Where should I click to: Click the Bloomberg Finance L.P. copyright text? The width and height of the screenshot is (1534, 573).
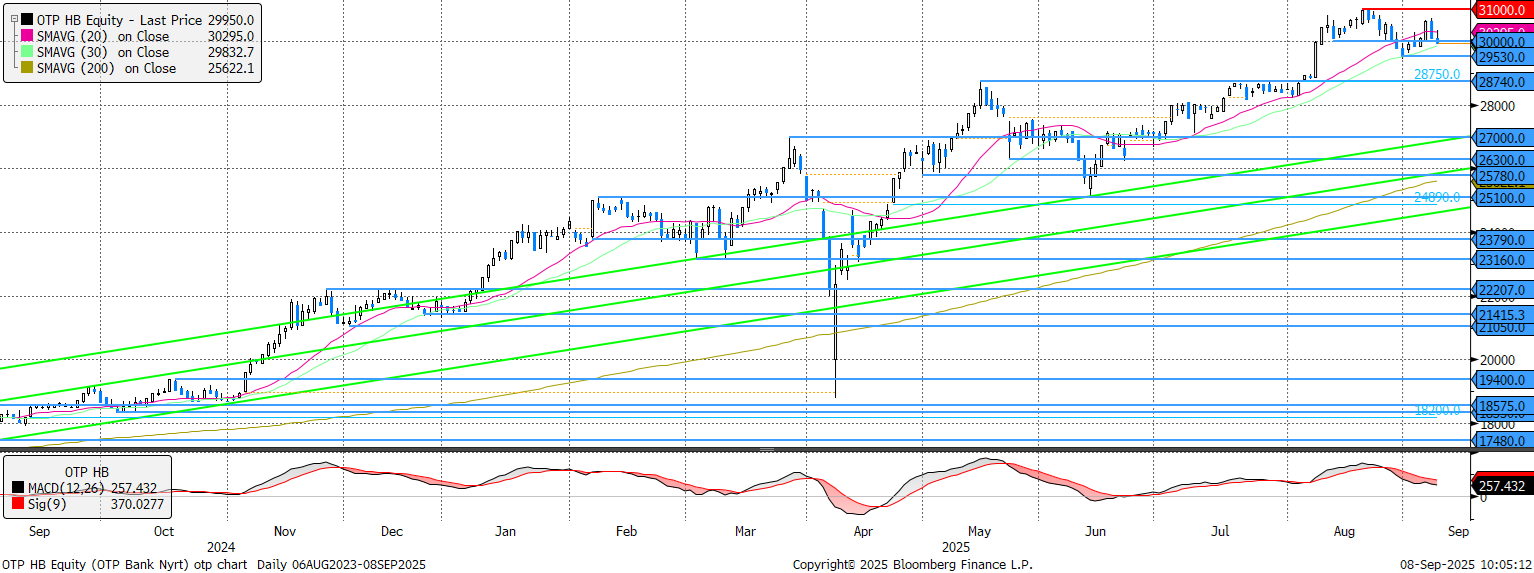[912, 564]
